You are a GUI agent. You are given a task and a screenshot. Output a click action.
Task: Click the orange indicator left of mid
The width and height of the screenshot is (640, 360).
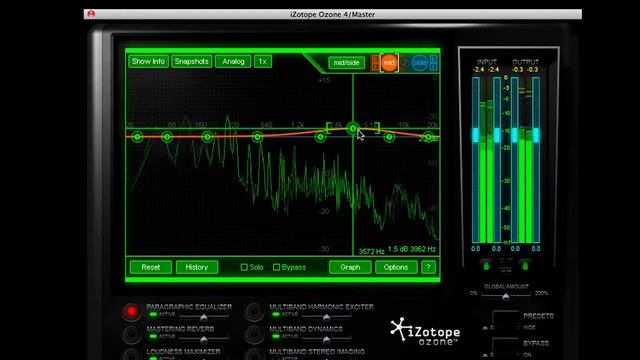[375, 63]
